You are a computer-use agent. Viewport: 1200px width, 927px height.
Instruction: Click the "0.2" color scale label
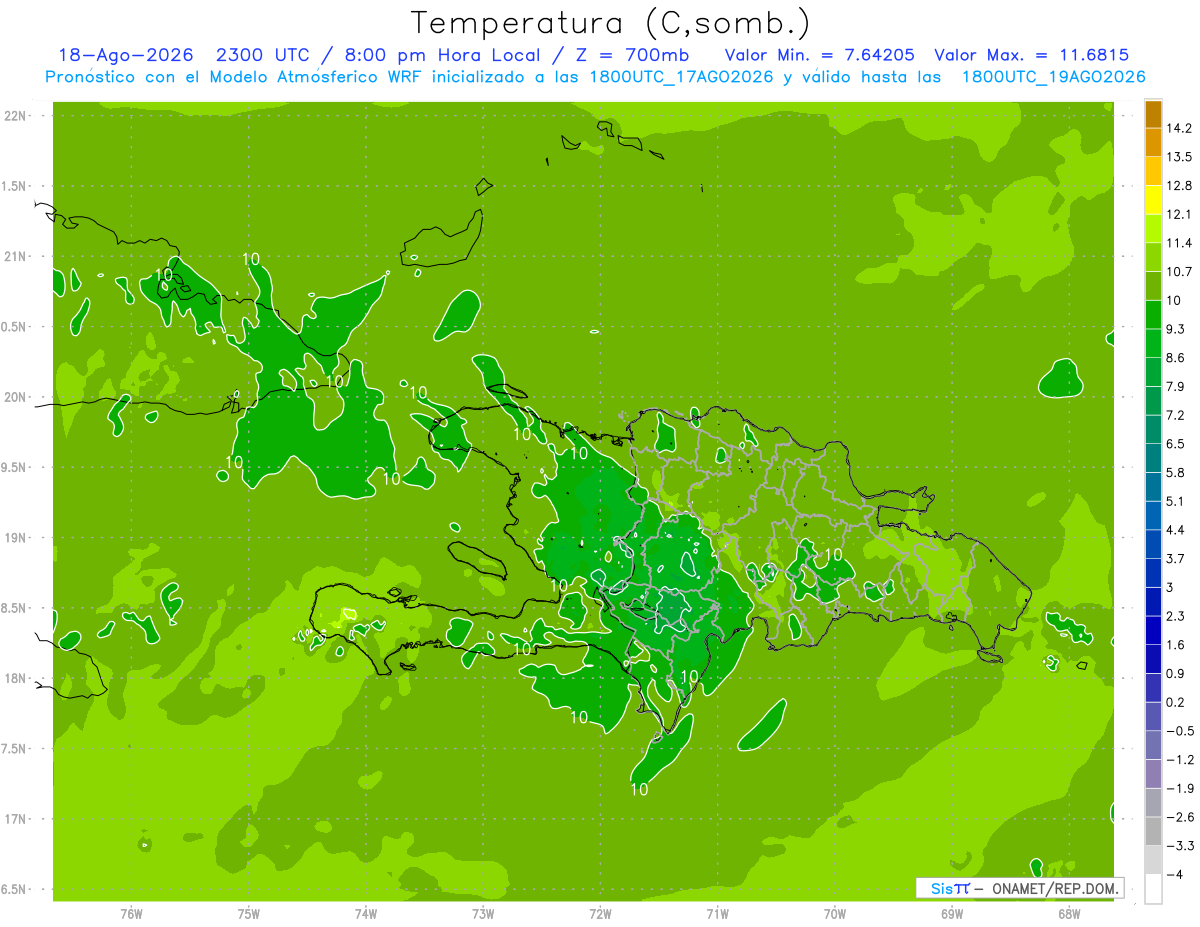[1176, 702]
